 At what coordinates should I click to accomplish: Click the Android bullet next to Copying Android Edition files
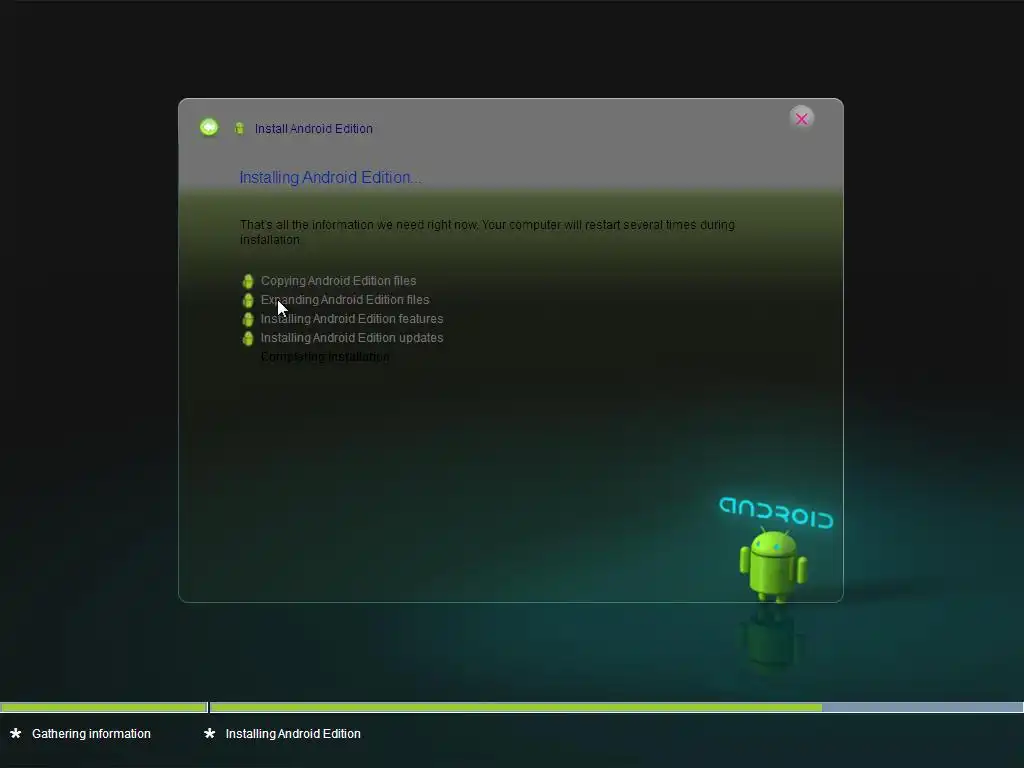click(x=248, y=281)
